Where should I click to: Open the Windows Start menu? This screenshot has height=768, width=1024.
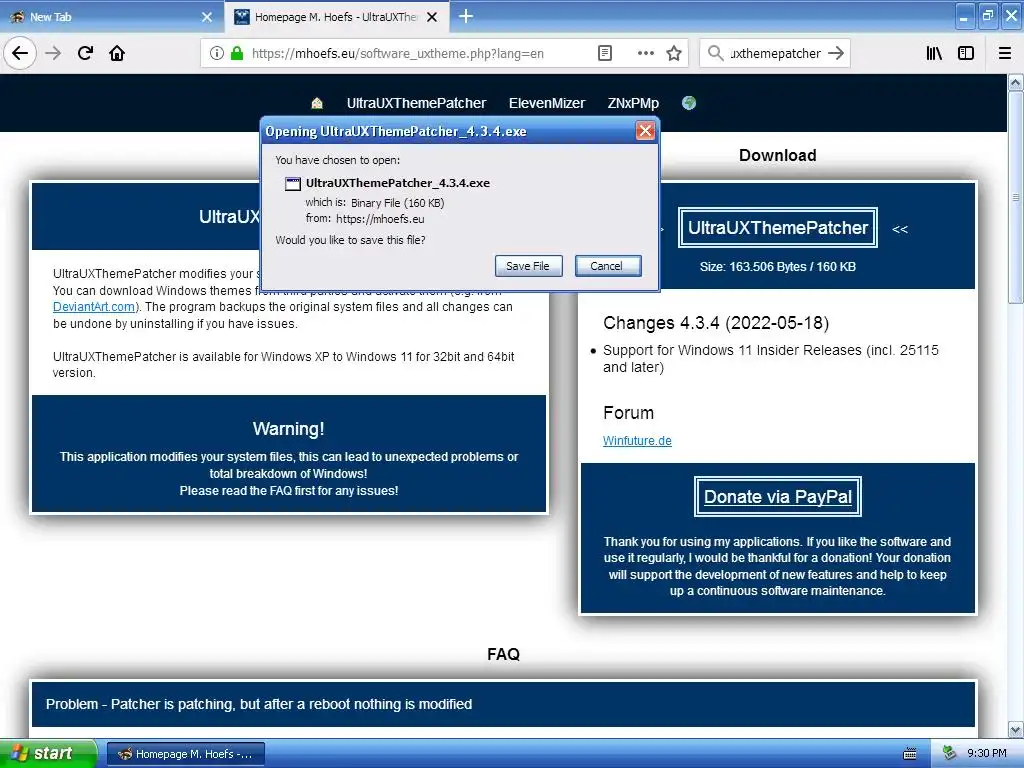(48, 753)
